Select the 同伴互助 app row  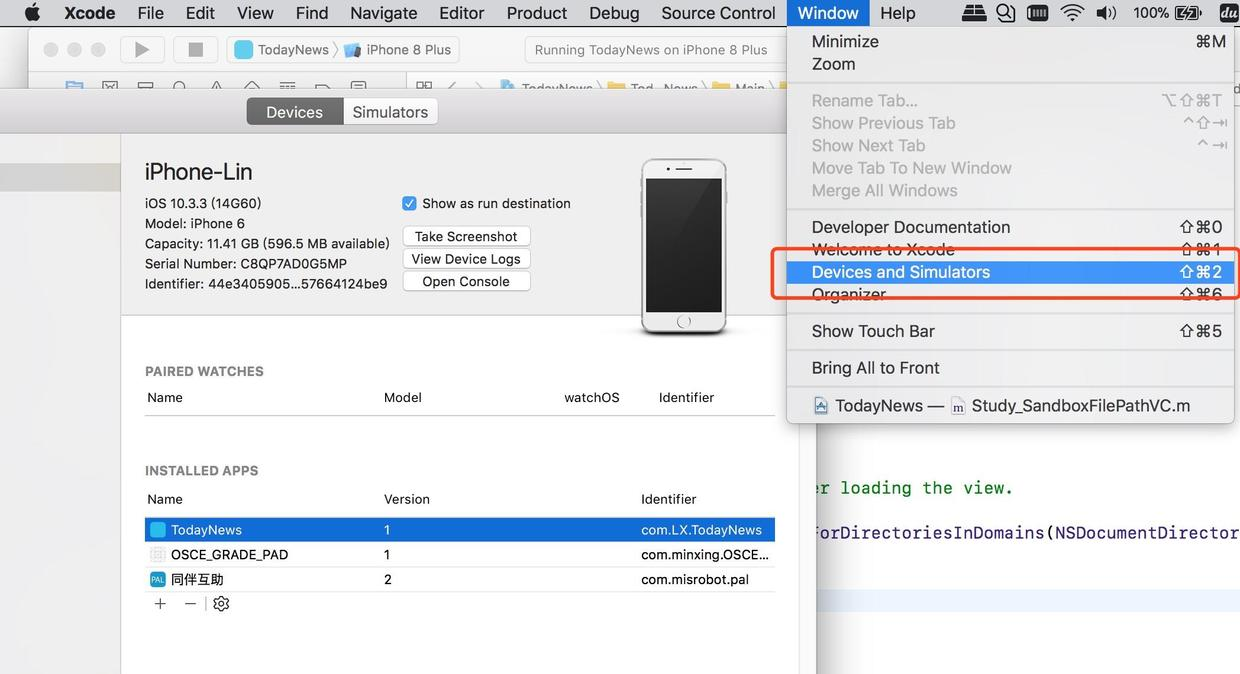click(460, 580)
